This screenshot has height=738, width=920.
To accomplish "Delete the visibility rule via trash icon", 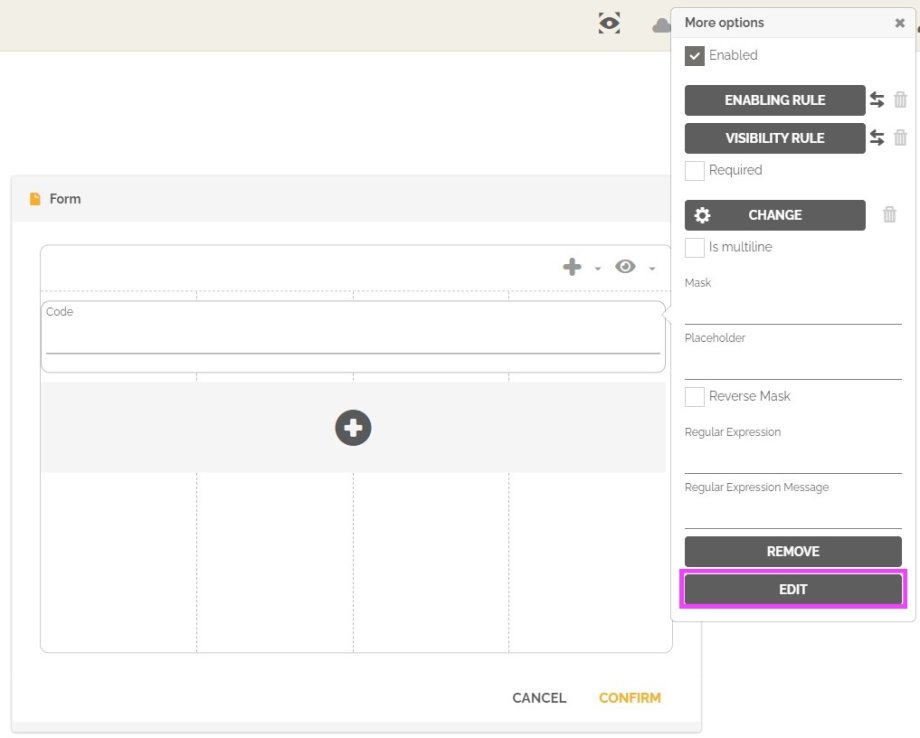I will pyautogui.click(x=900, y=138).
